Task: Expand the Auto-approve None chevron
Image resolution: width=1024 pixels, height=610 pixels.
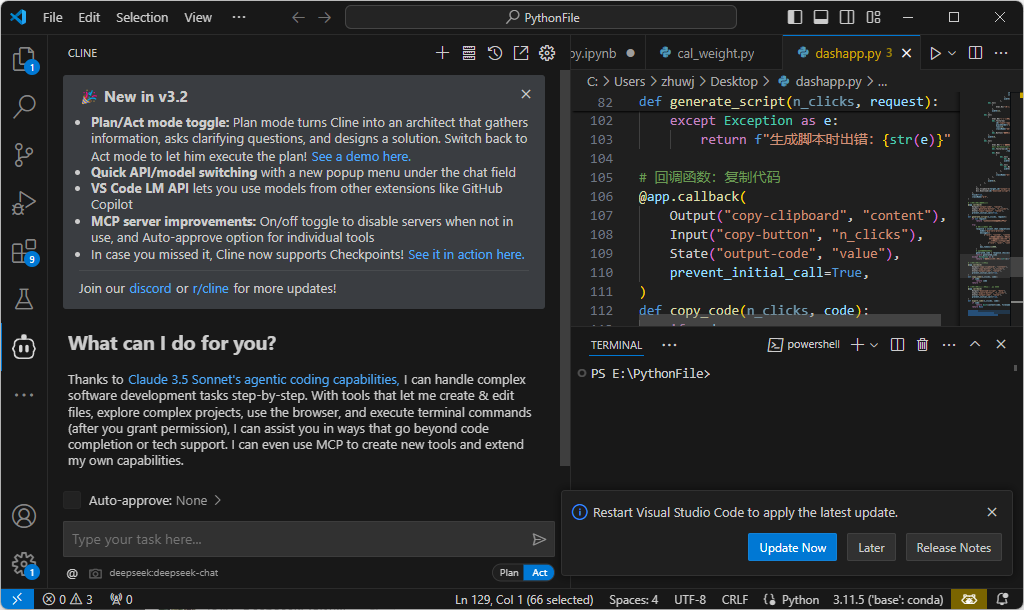Action: pos(217,500)
